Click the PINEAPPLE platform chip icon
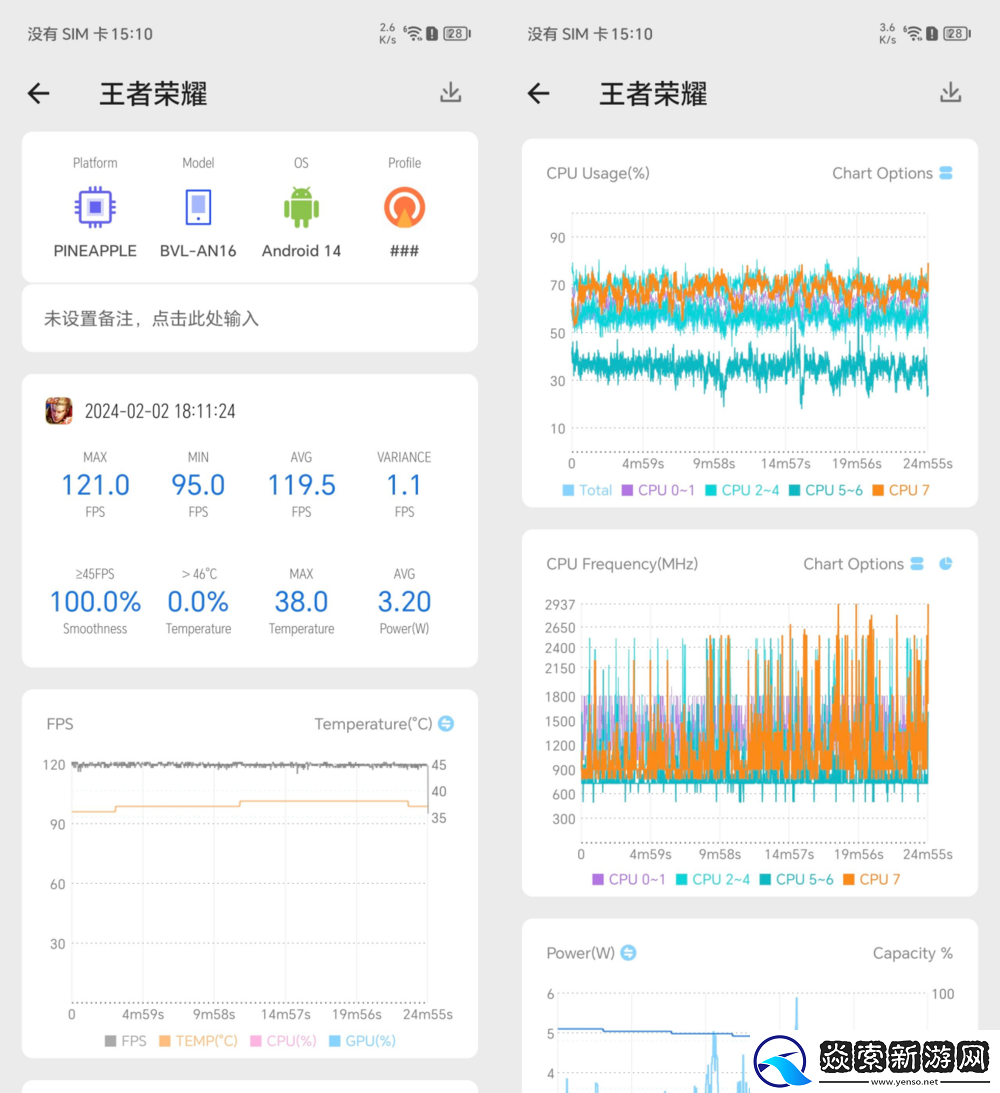Viewport: 1000px width, 1093px height. tap(95, 207)
